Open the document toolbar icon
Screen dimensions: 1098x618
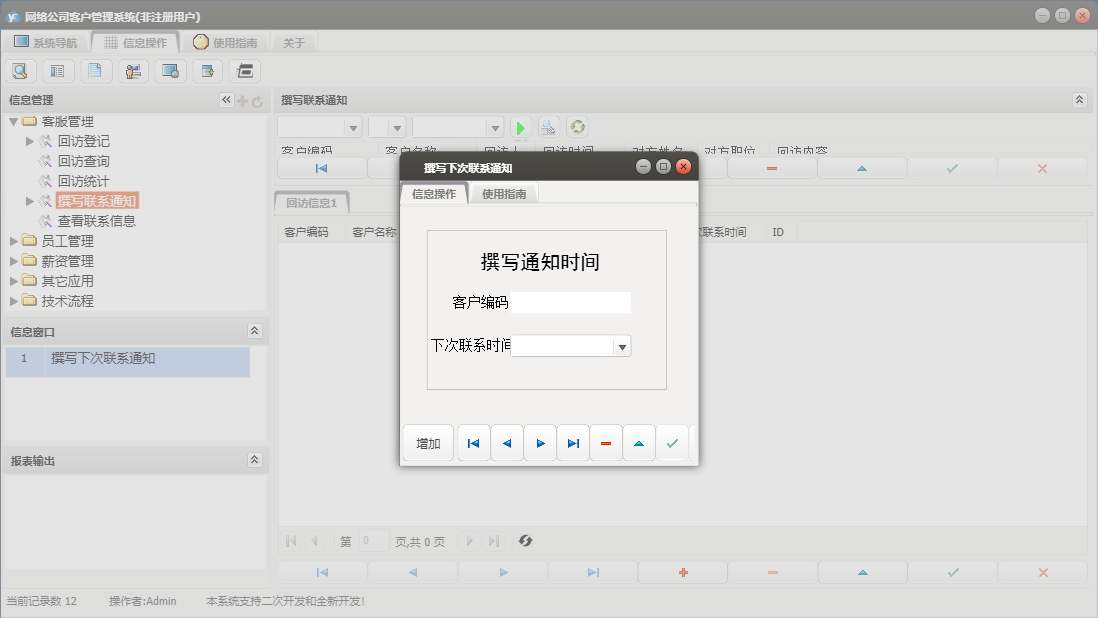click(x=96, y=70)
